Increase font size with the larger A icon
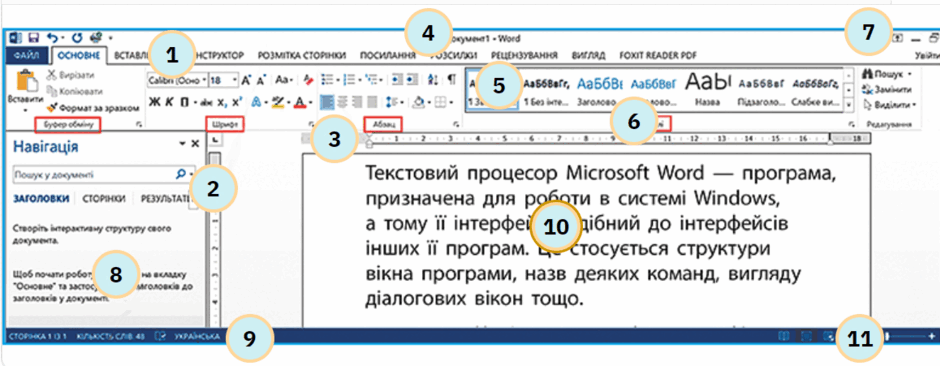Image resolution: width=940 pixels, height=366 pixels. 246,80
